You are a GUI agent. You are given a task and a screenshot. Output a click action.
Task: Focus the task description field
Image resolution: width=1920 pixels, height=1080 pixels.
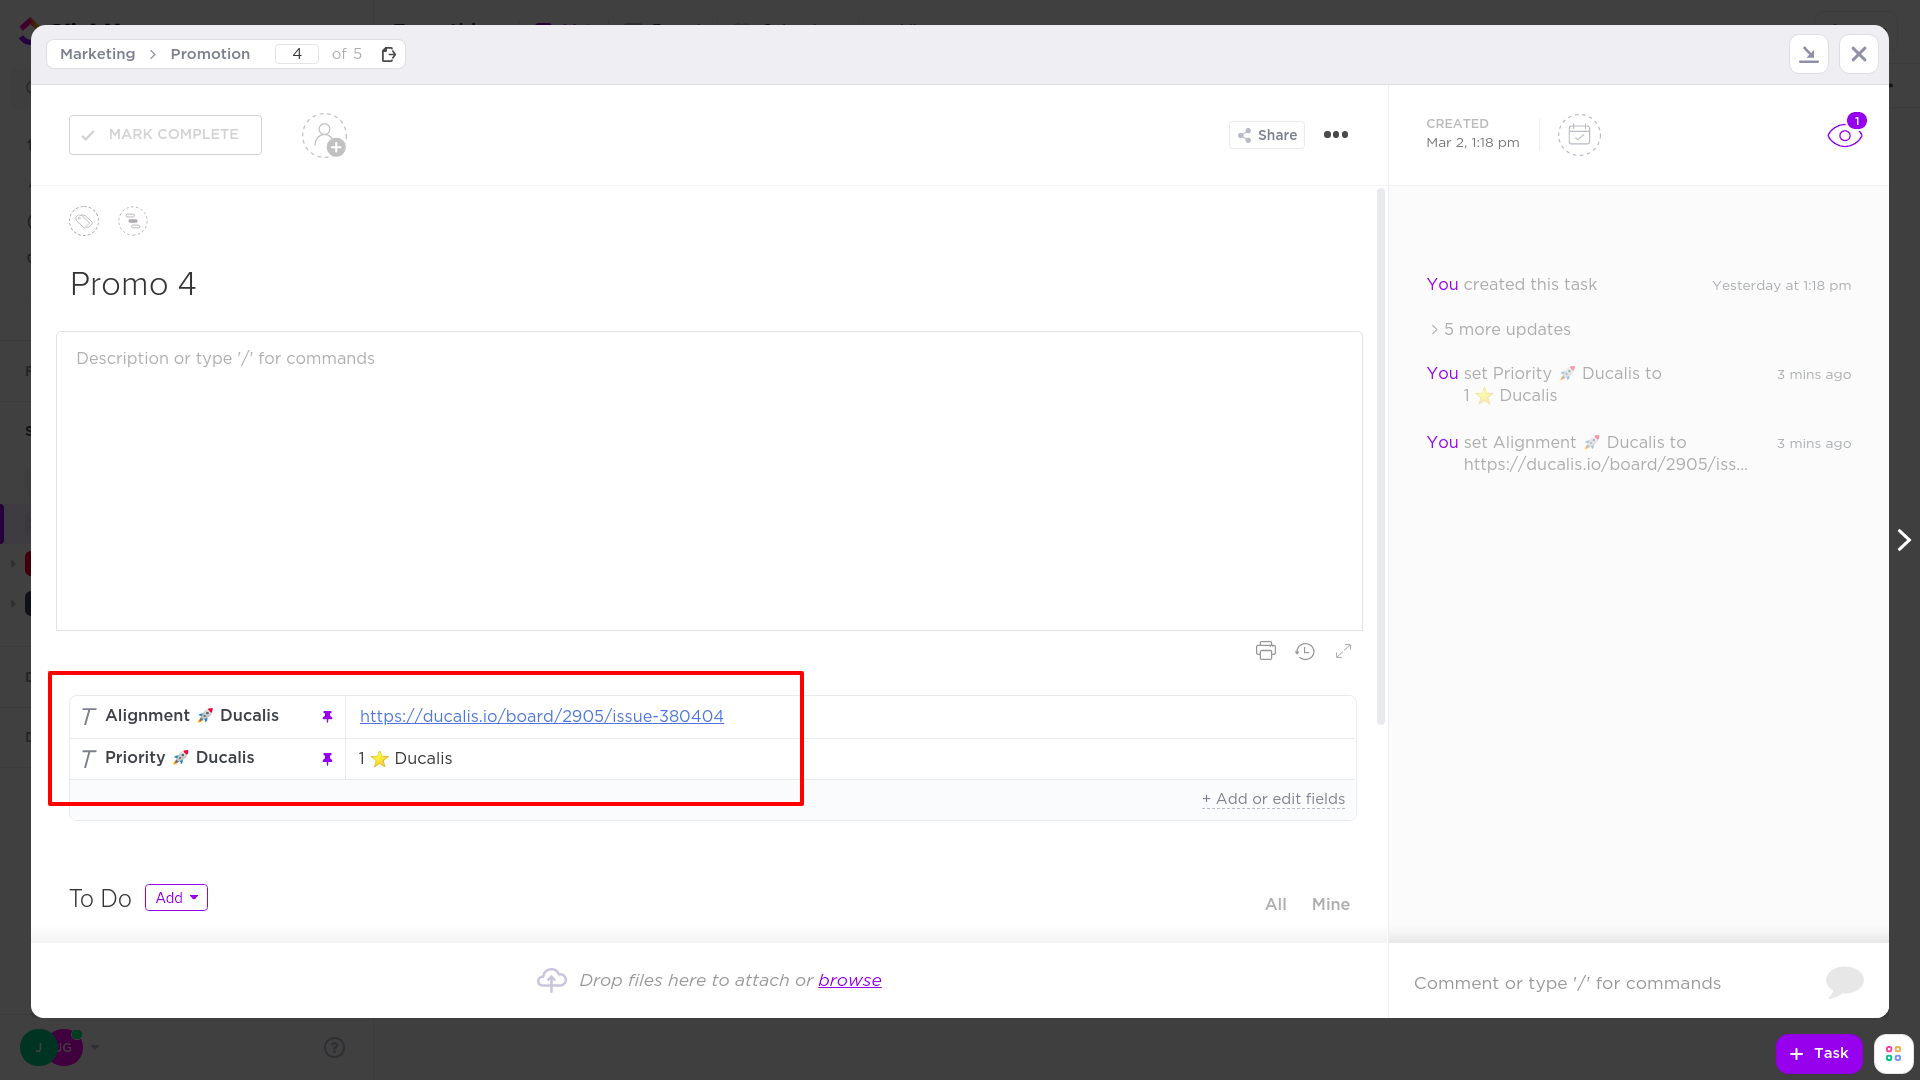click(x=709, y=481)
